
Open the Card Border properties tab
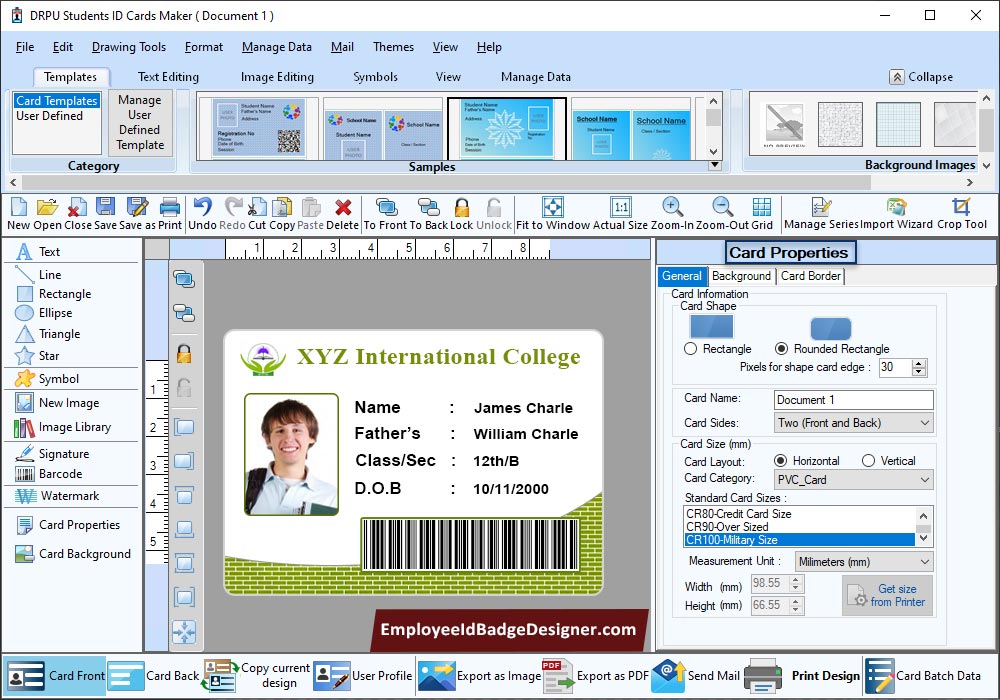(x=811, y=276)
